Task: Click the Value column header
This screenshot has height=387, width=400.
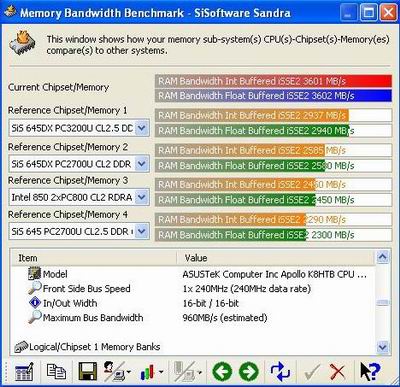Action: point(275,258)
